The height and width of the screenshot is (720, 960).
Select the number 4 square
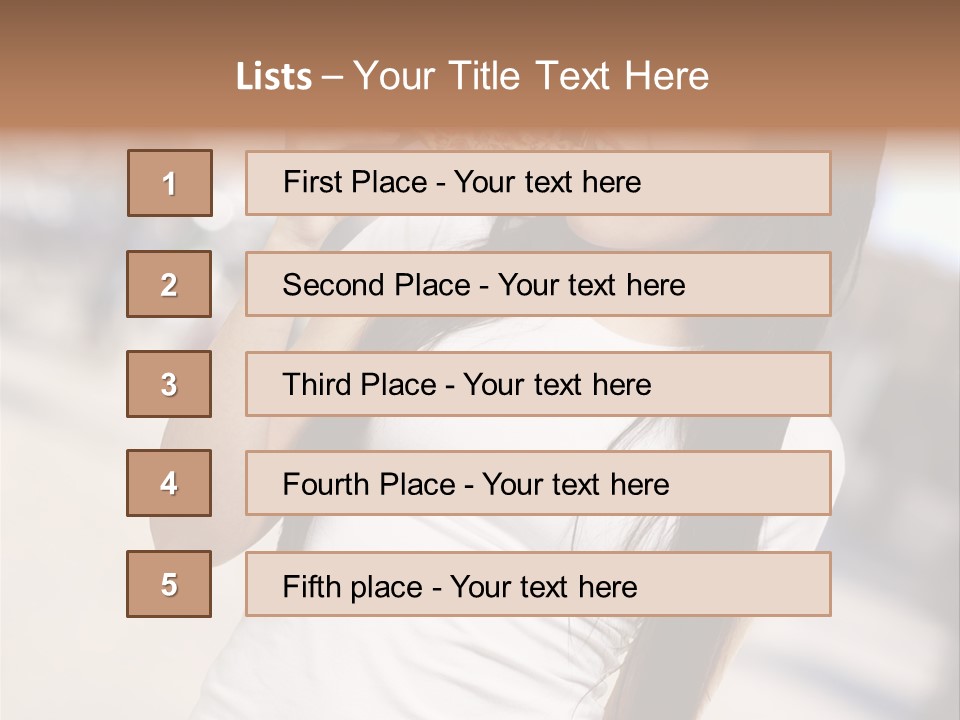[169, 483]
